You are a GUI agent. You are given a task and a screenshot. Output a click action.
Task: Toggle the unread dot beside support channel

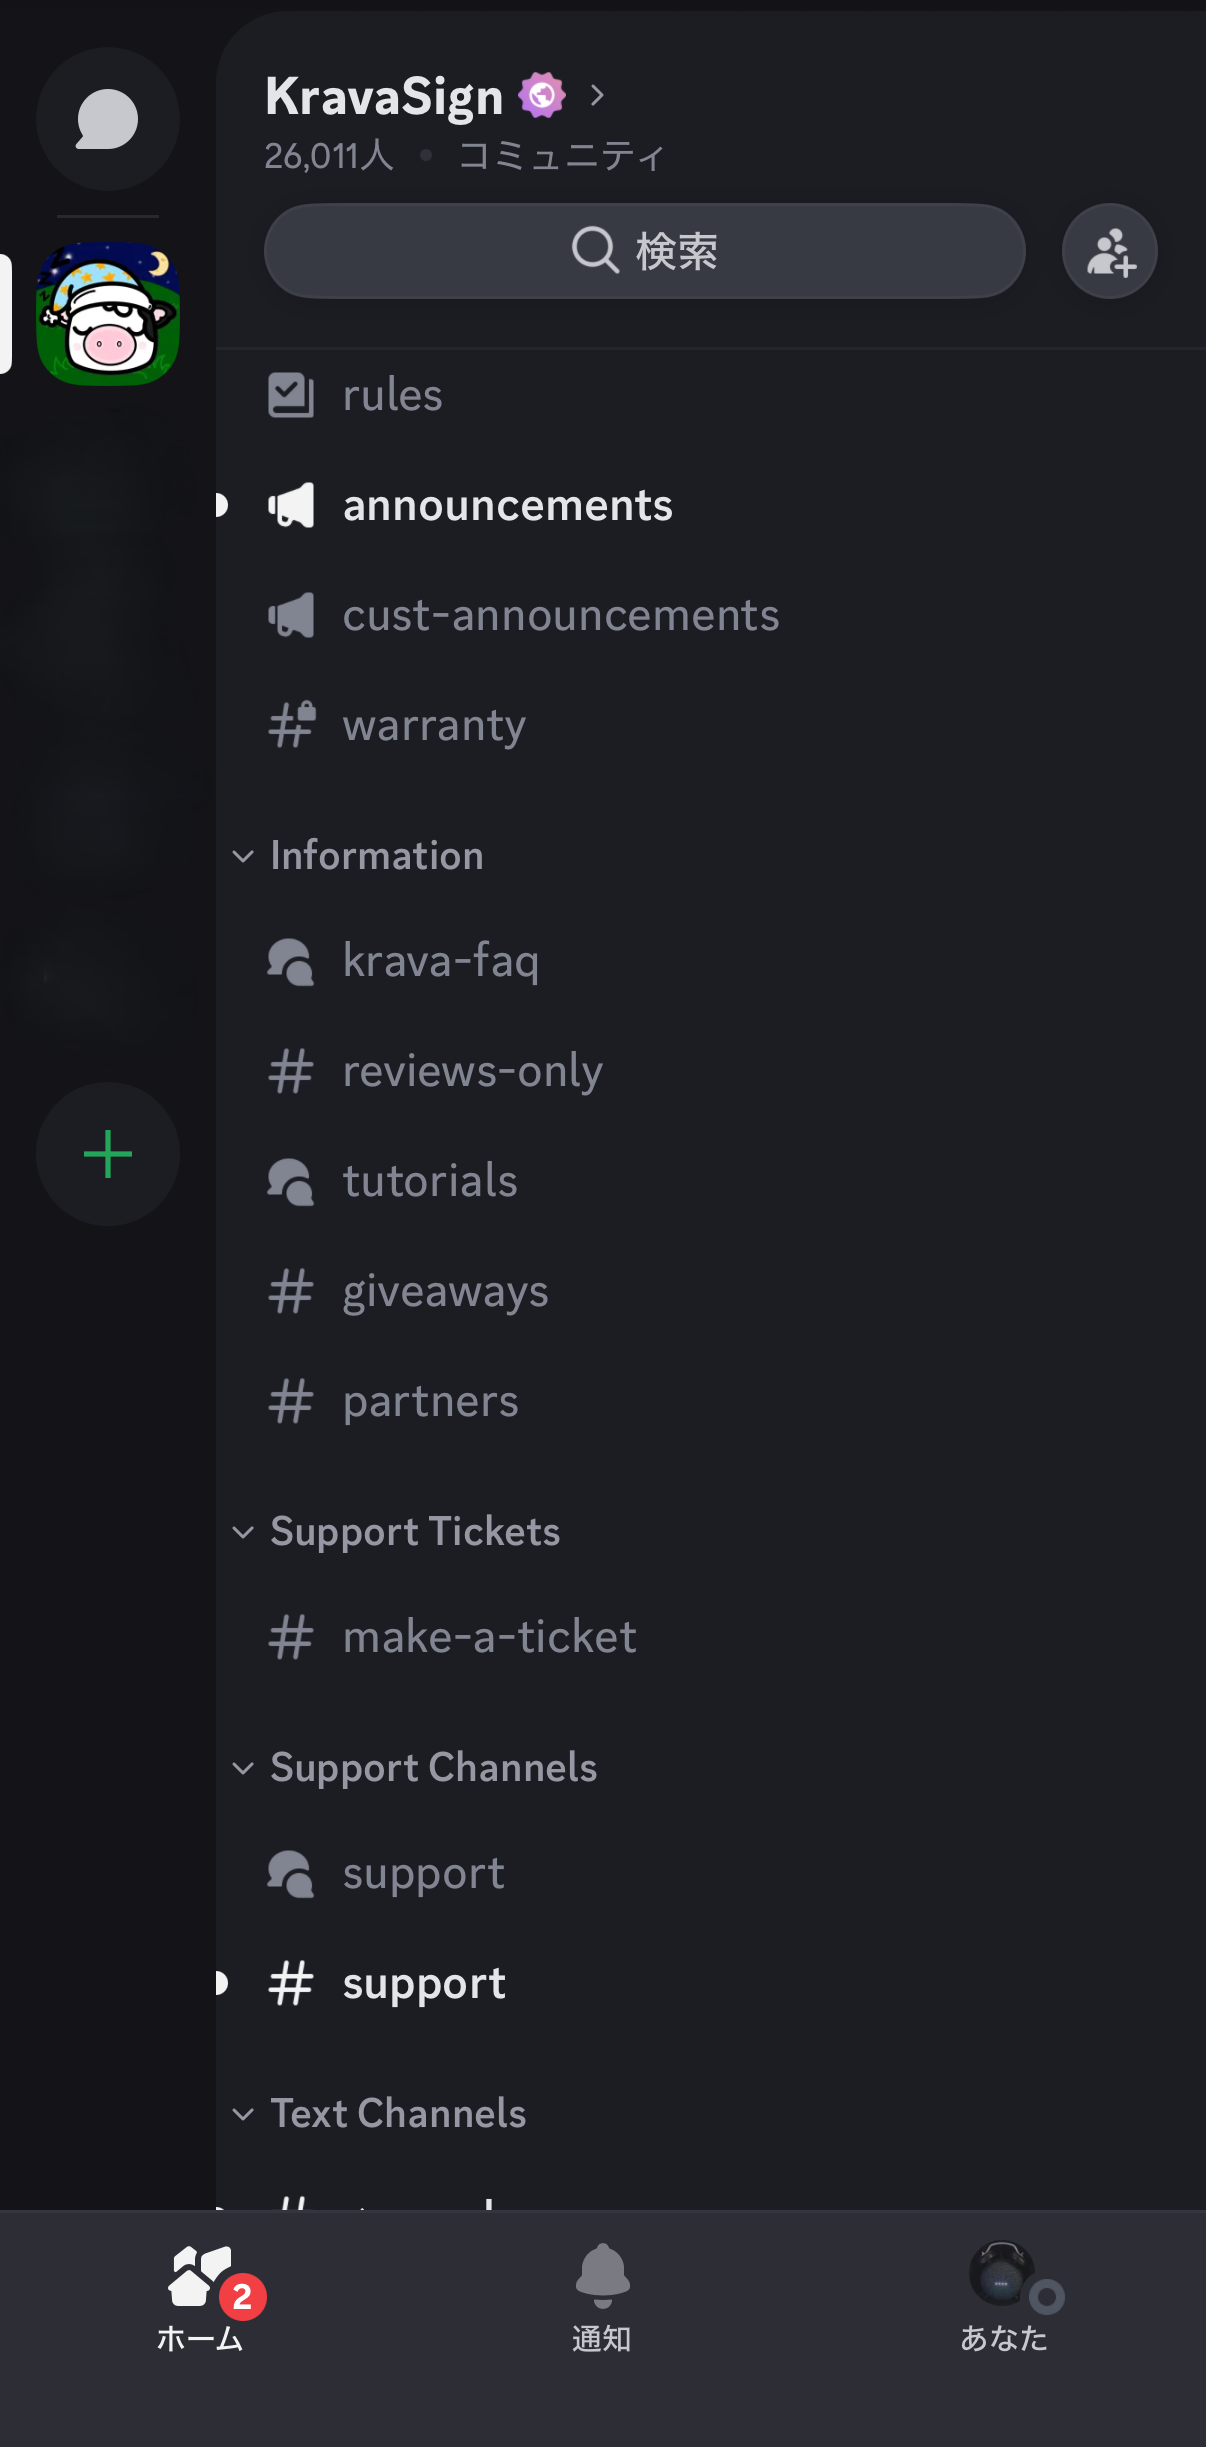coord(220,1983)
